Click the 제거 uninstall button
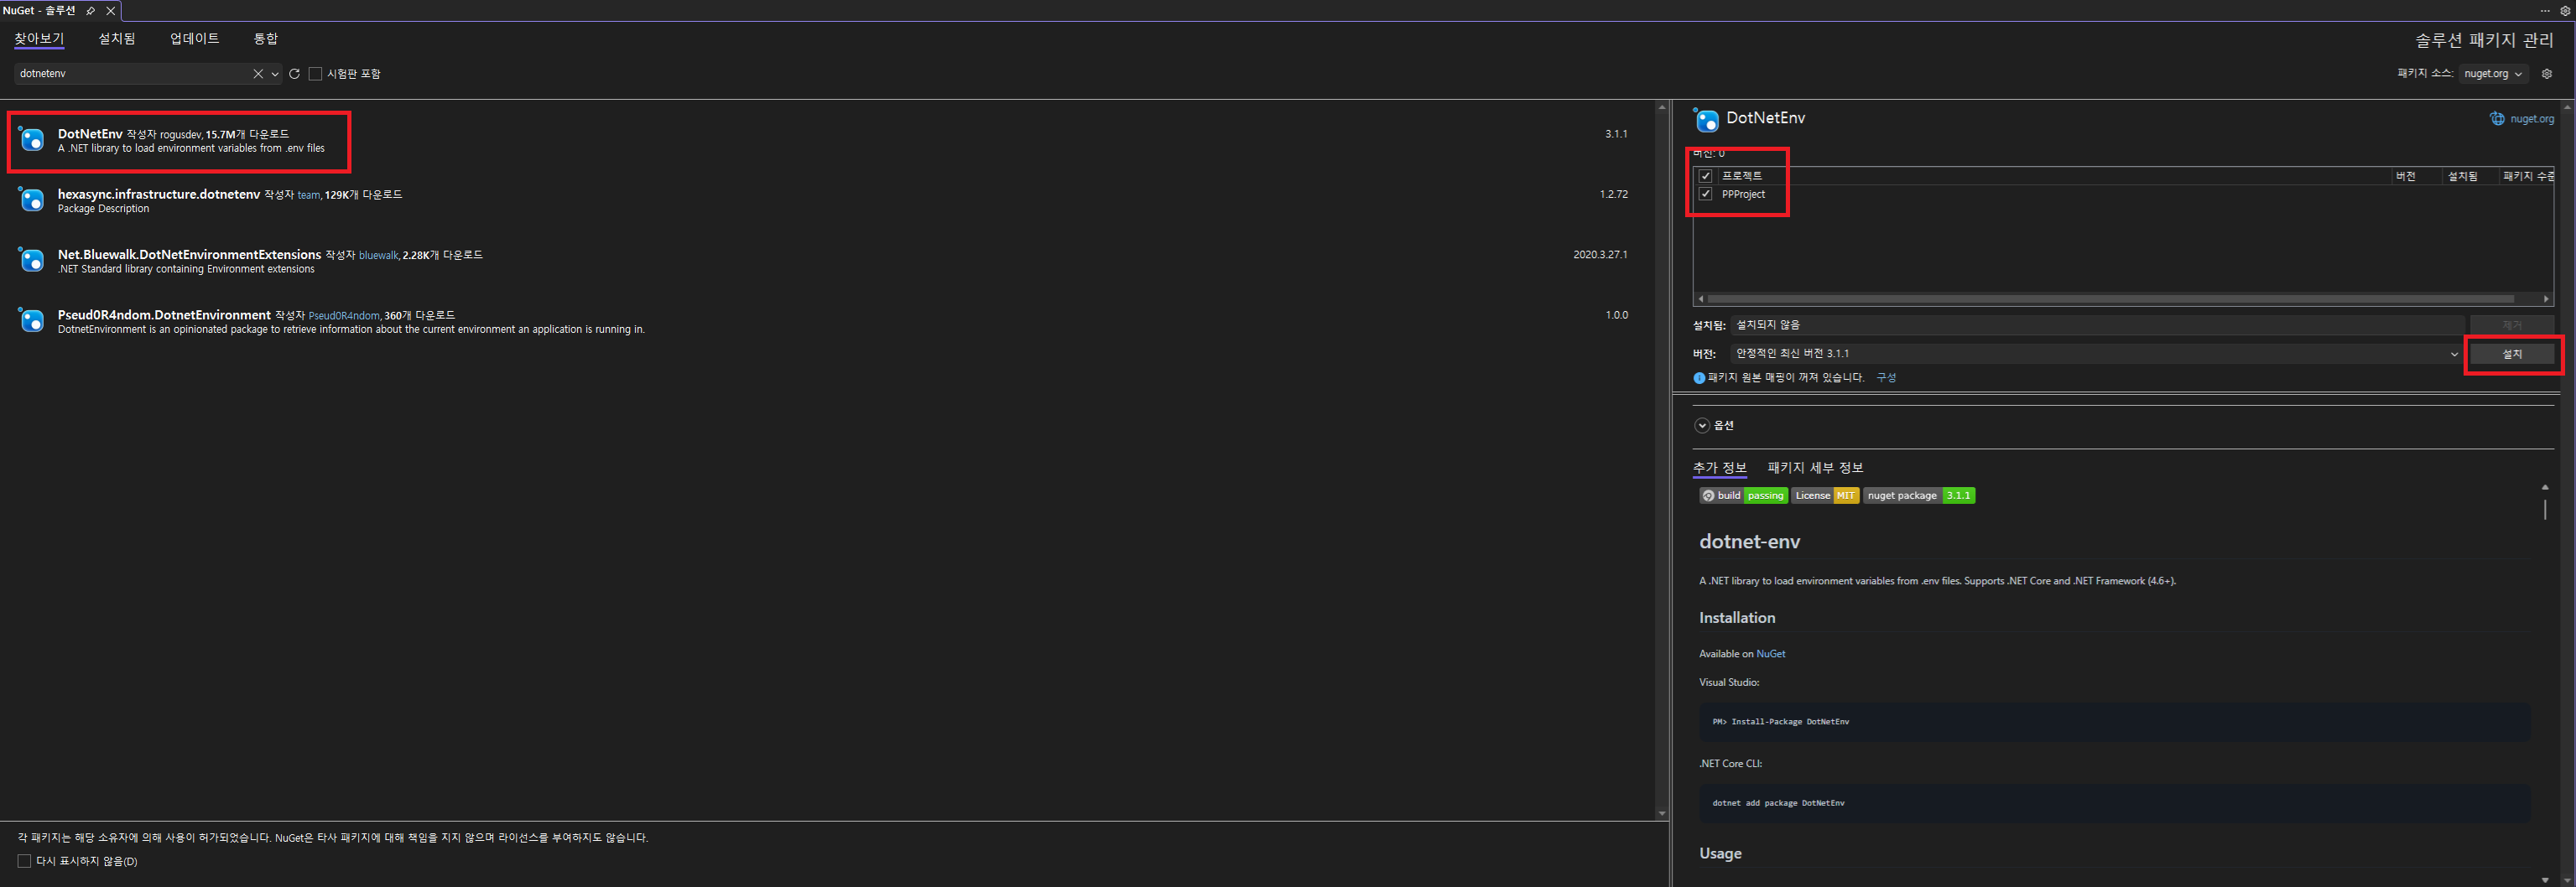The width and height of the screenshot is (2576, 887). coord(2512,325)
